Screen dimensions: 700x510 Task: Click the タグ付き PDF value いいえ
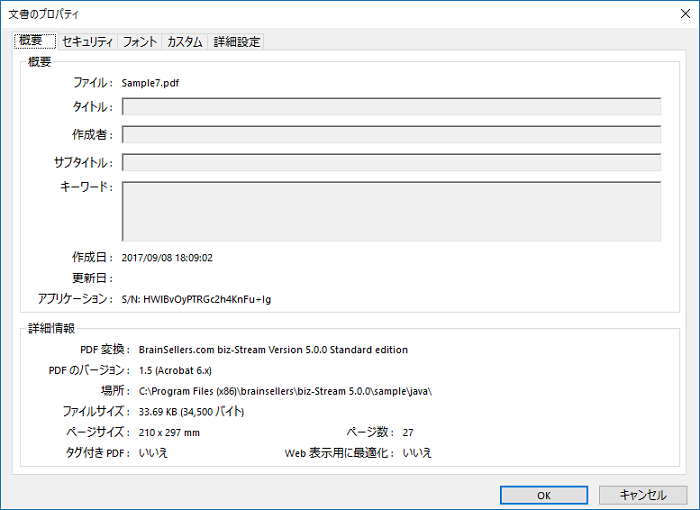click(x=153, y=453)
